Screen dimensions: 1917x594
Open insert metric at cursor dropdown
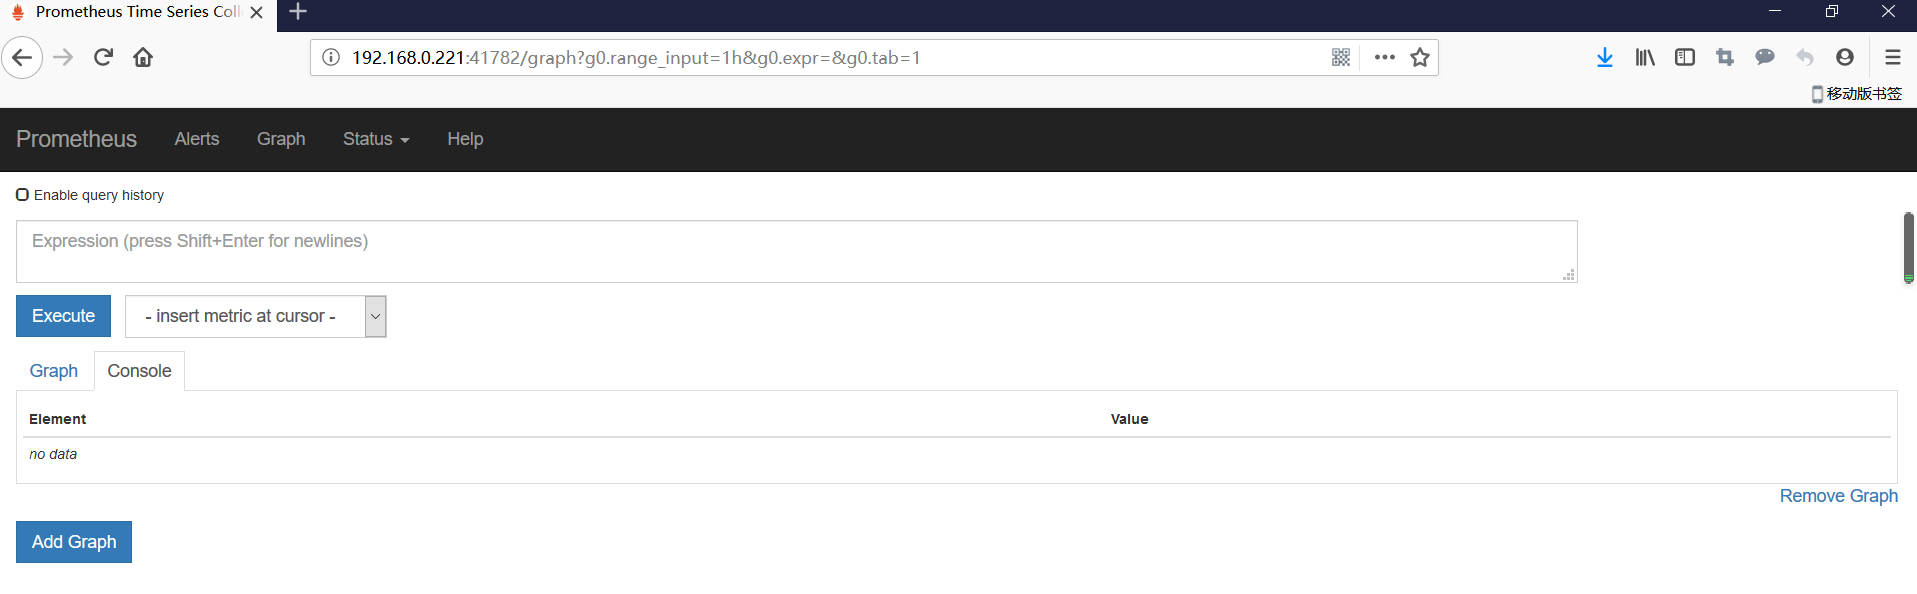pos(256,316)
